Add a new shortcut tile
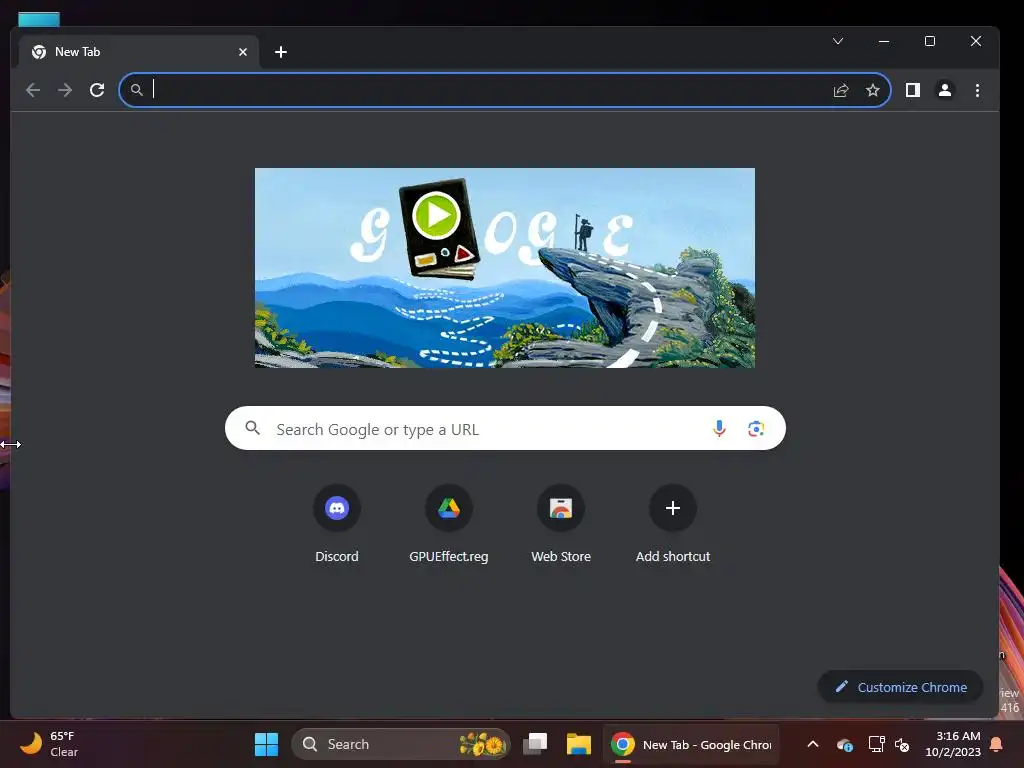1024x768 pixels. (673, 524)
